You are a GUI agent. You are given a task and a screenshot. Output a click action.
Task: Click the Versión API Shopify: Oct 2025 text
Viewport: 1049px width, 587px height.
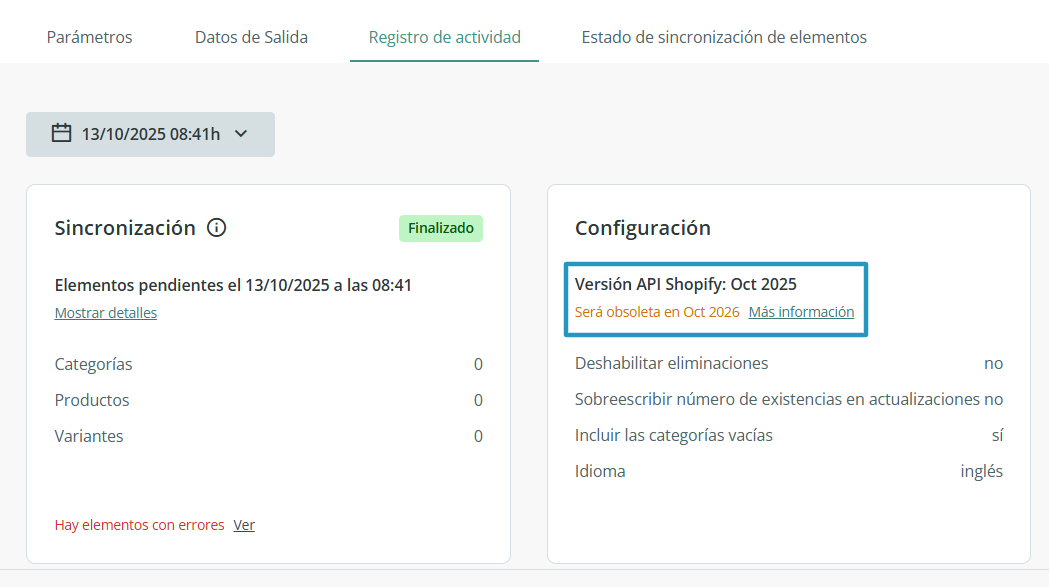685,284
